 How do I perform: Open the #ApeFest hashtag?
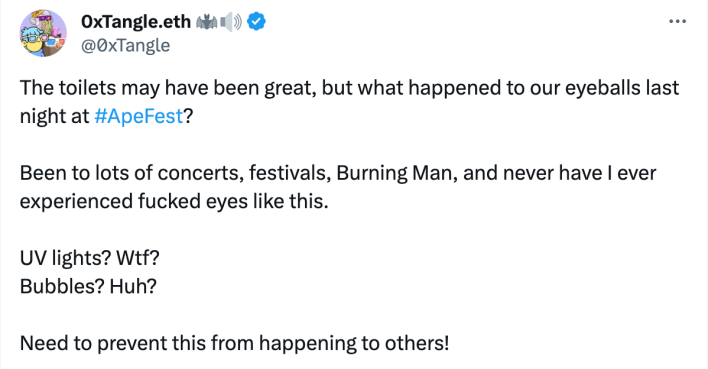pos(138,116)
